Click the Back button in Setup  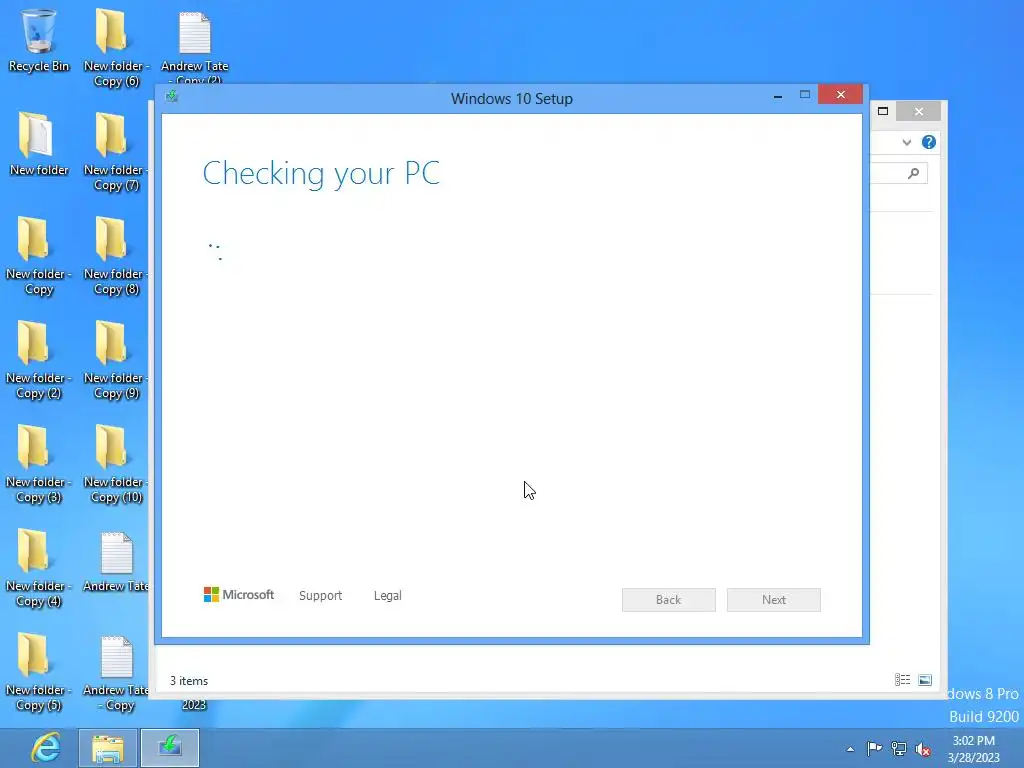coord(669,600)
